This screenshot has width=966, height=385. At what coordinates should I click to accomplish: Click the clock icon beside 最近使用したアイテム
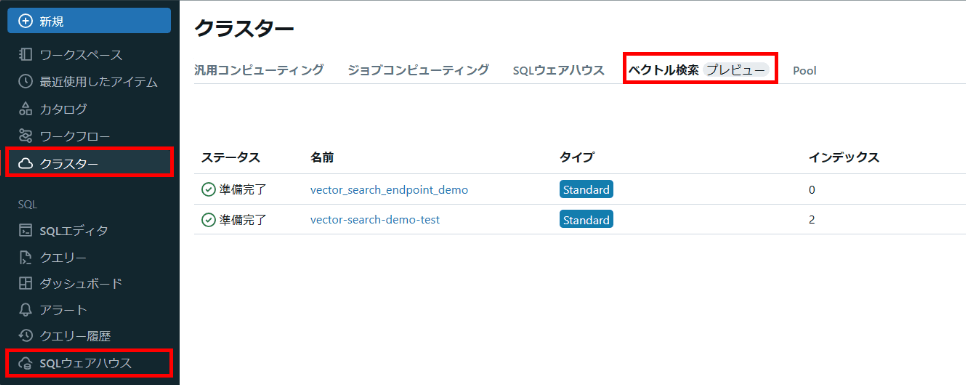click(25, 81)
